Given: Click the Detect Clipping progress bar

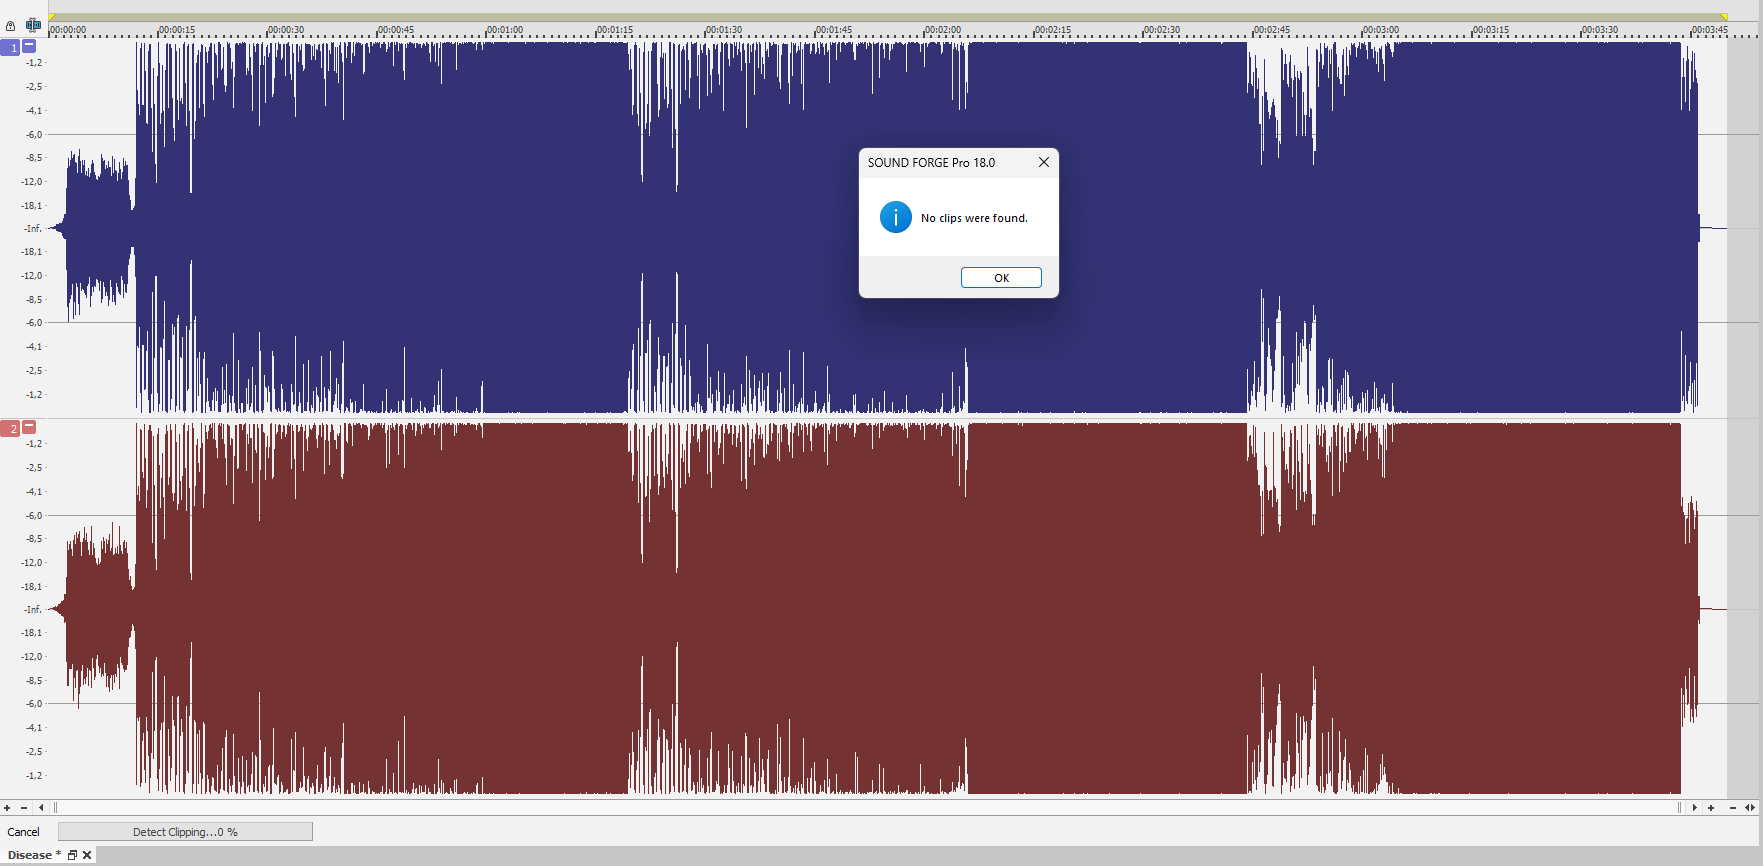Looking at the screenshot, I should (185, 832).
